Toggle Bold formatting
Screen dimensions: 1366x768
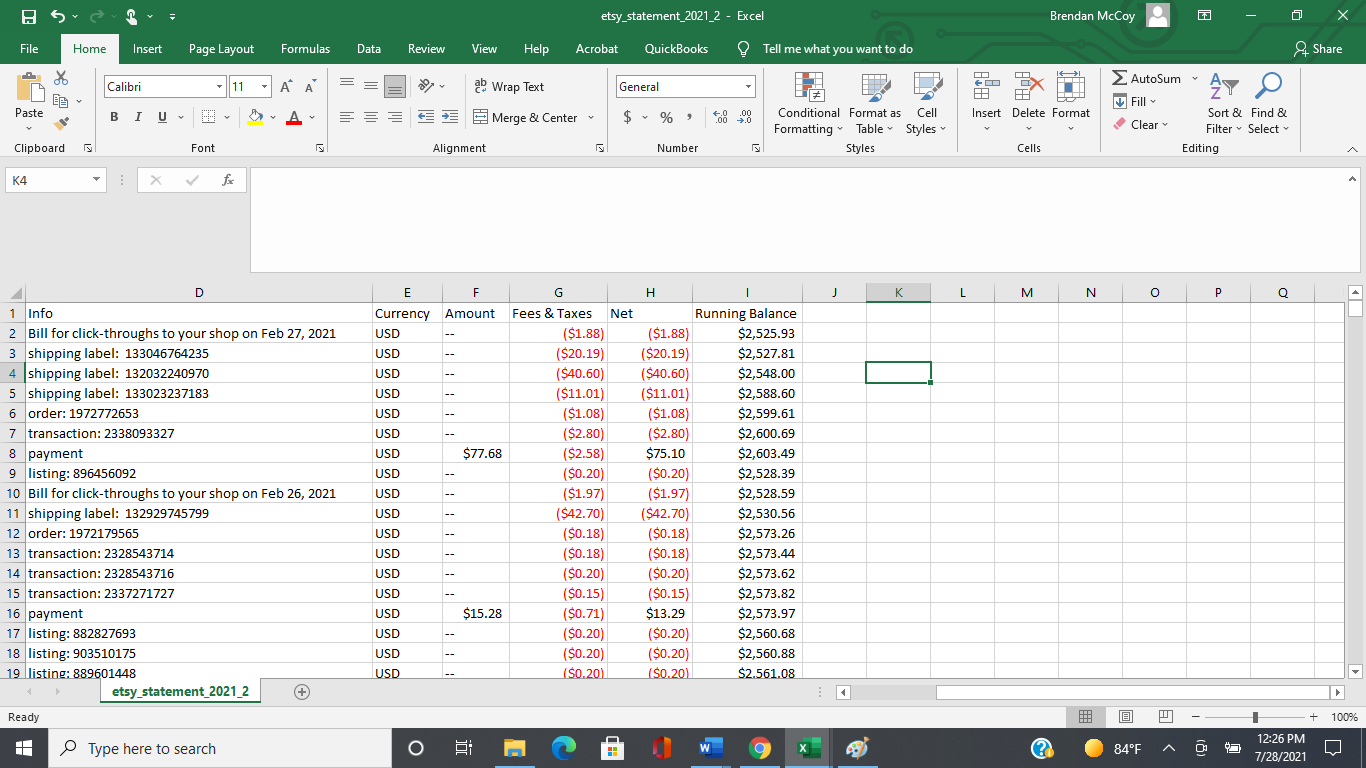[x=114, y=118]
